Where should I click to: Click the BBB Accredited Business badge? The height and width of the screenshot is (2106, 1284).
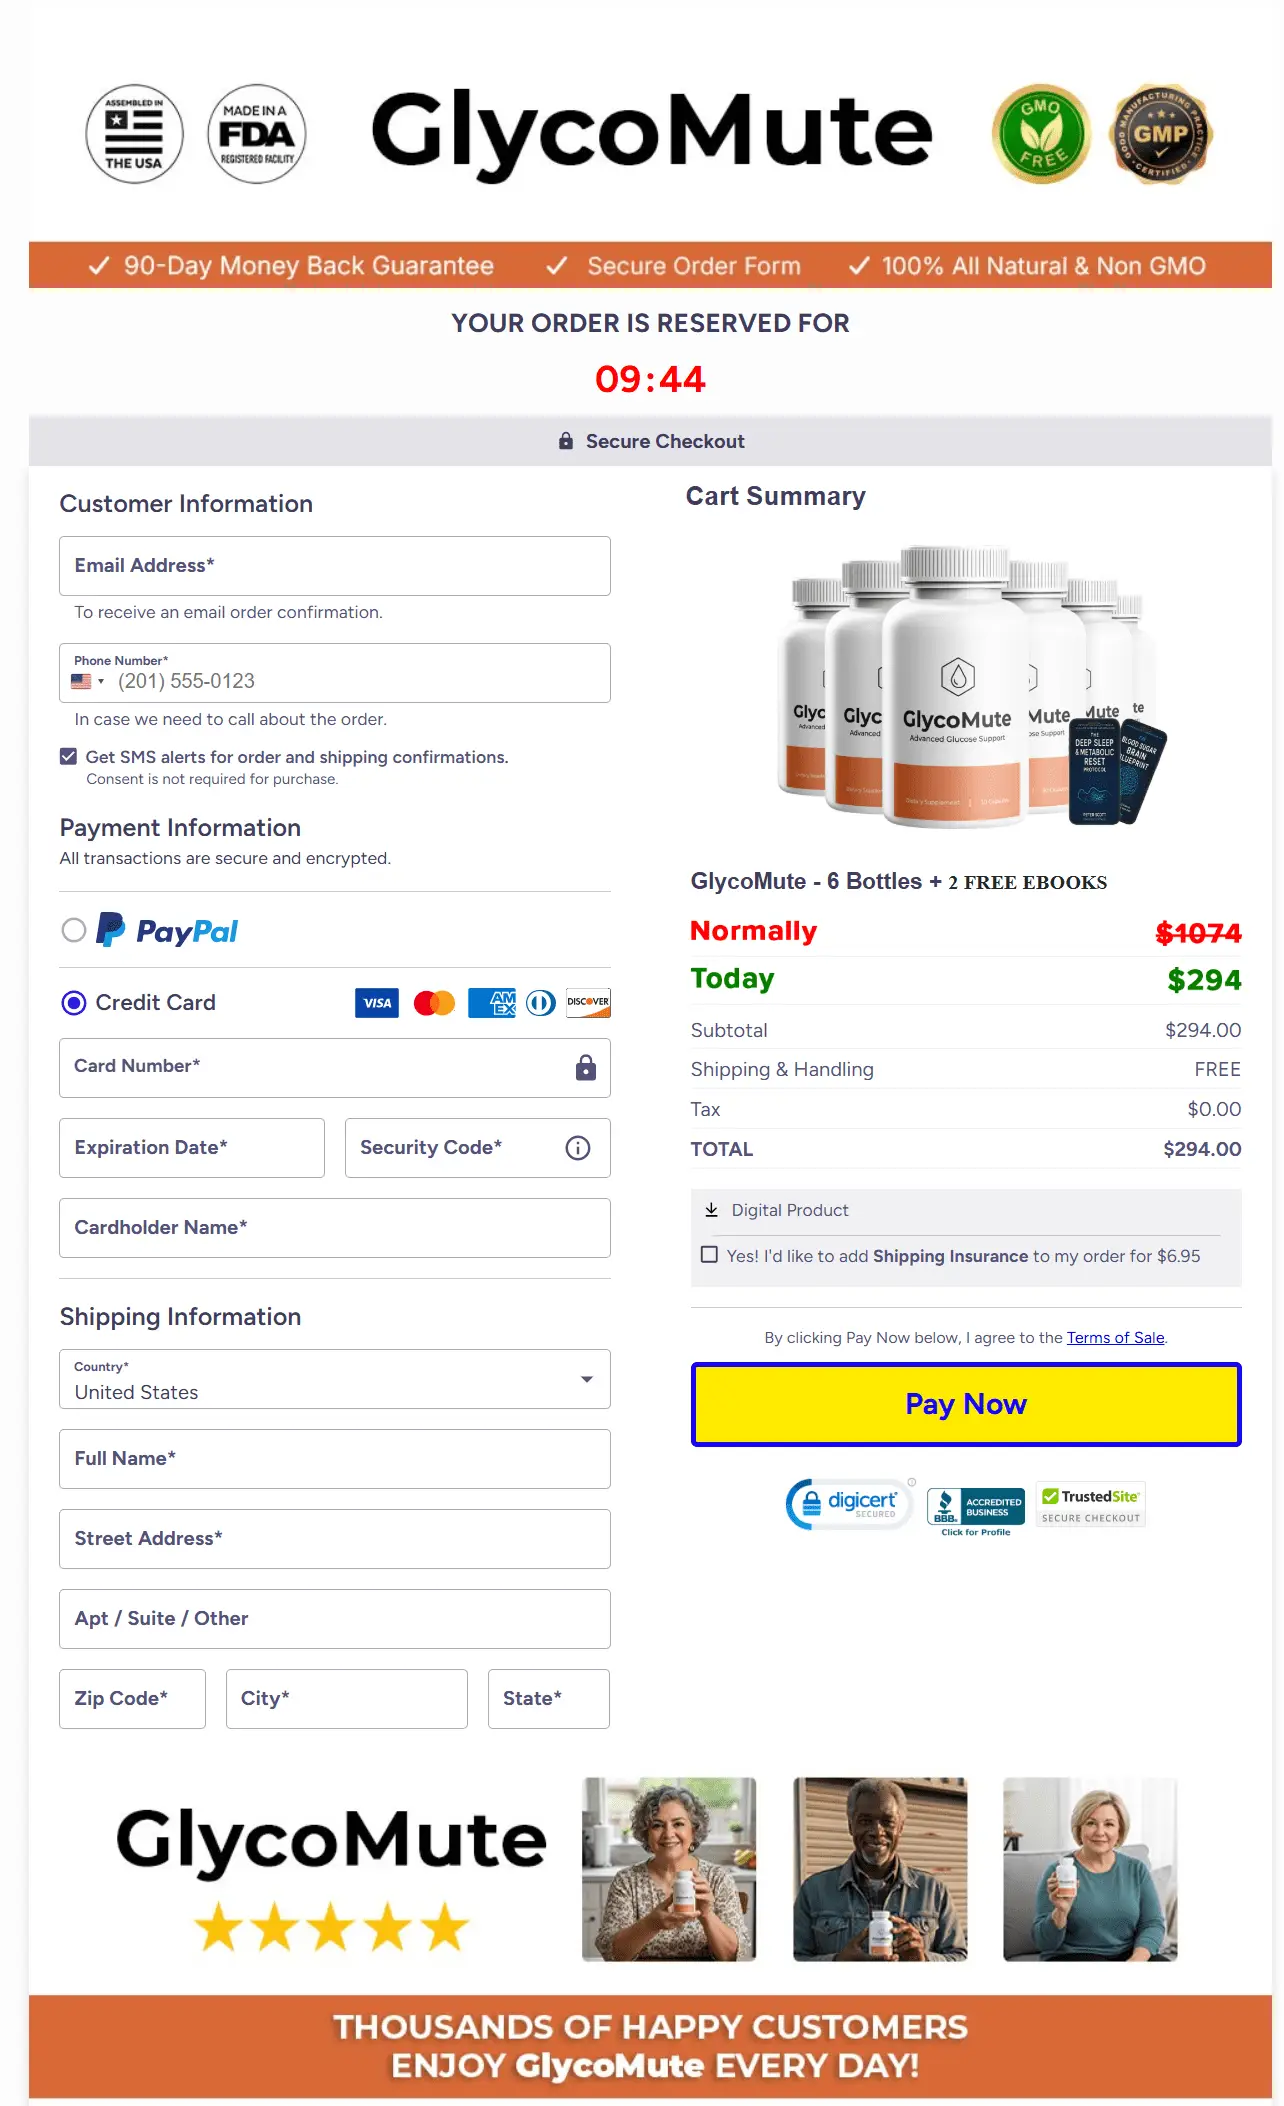975,1509
